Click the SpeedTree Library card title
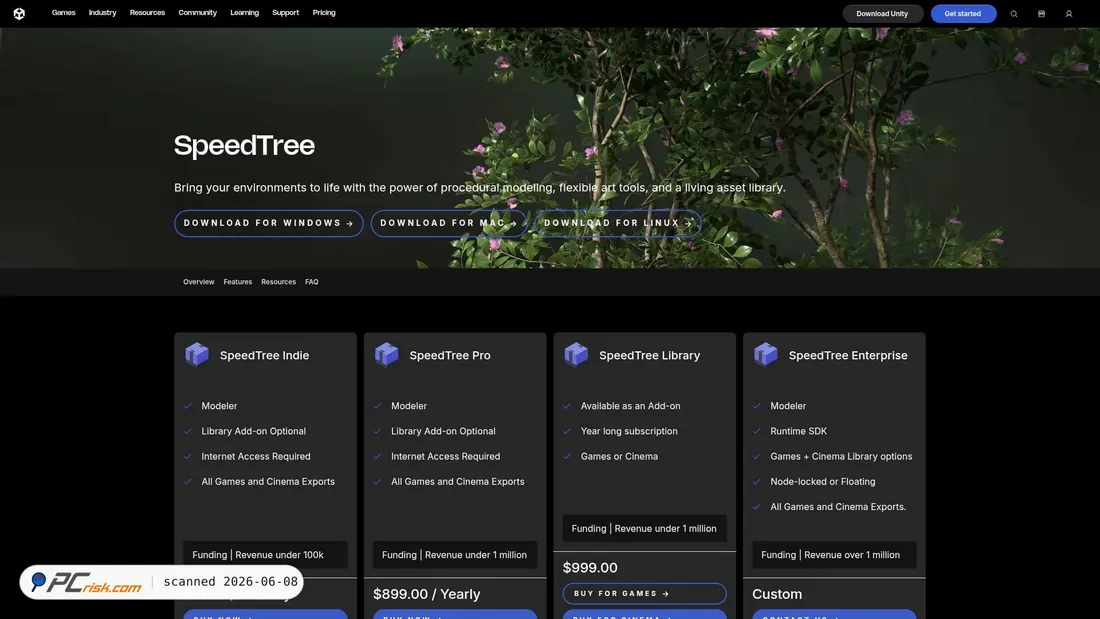1100x619 pixels. point(650,355)
